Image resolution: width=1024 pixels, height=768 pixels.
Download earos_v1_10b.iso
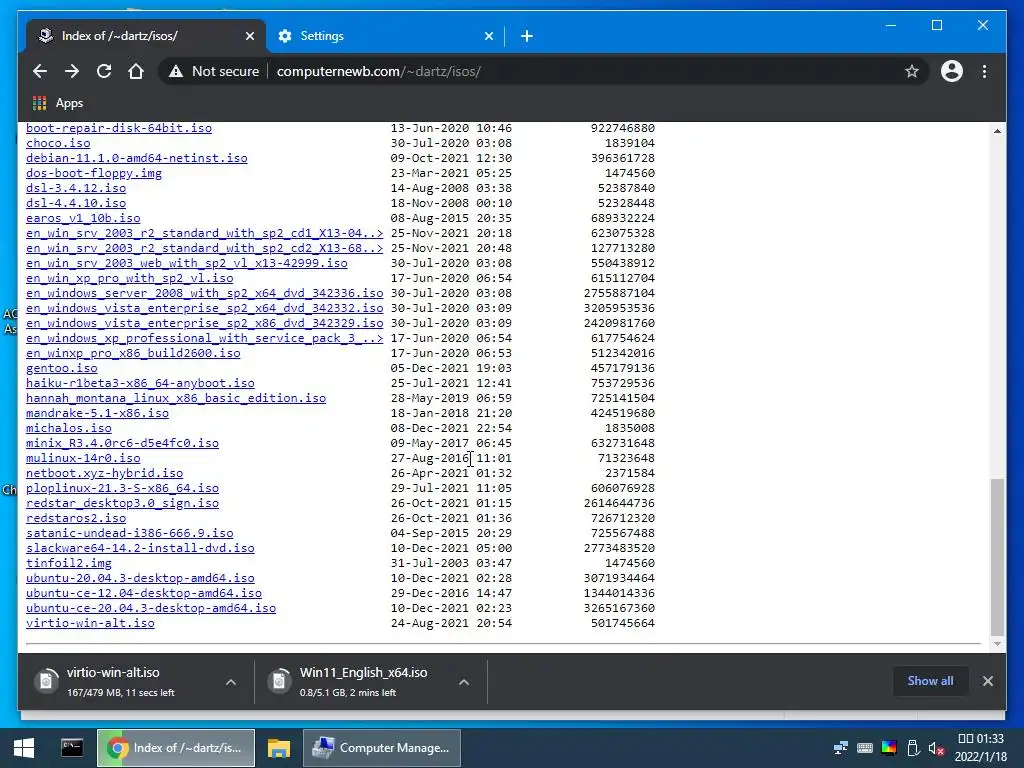coord(83,218)
